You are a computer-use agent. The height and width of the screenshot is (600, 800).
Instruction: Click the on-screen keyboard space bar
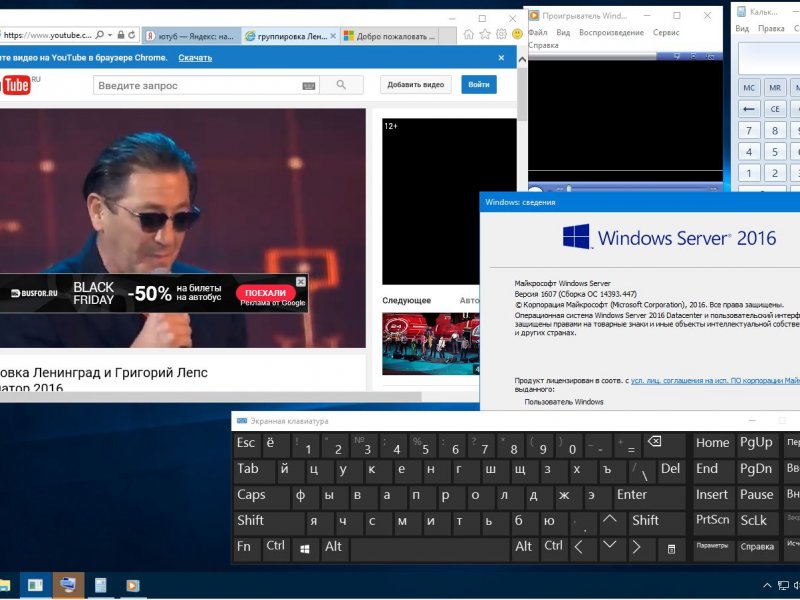tap(429, 549)
